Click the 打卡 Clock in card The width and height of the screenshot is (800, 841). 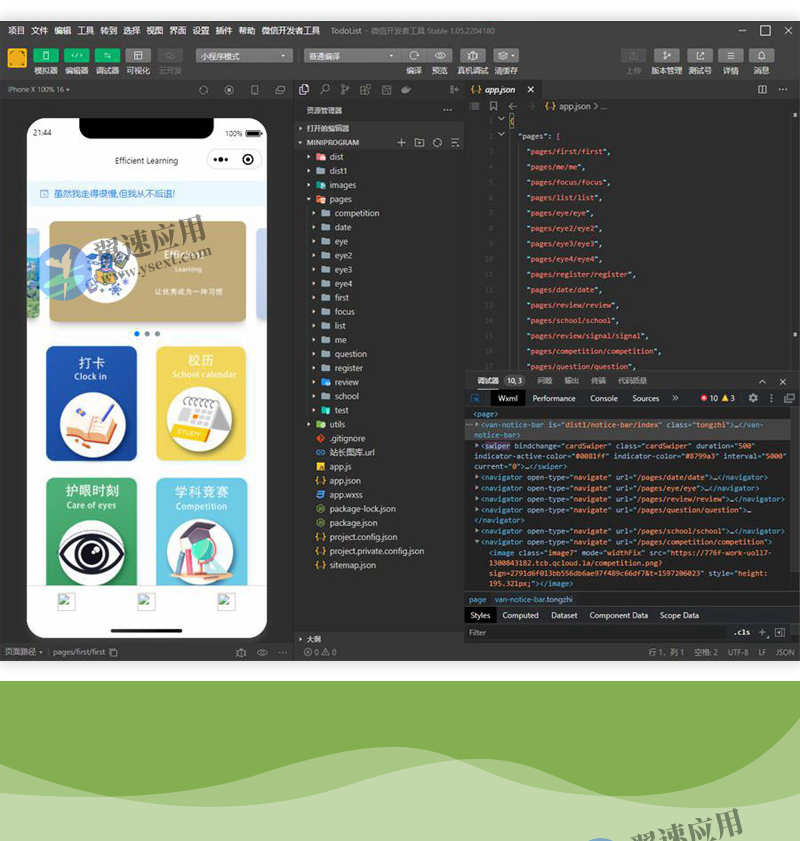tap(91, 403)
